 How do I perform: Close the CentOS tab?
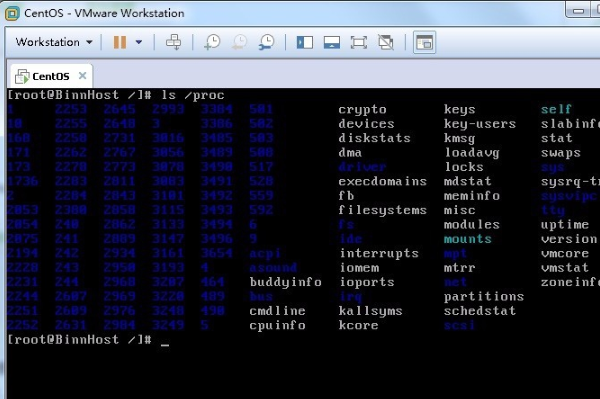tap(82, 76)
